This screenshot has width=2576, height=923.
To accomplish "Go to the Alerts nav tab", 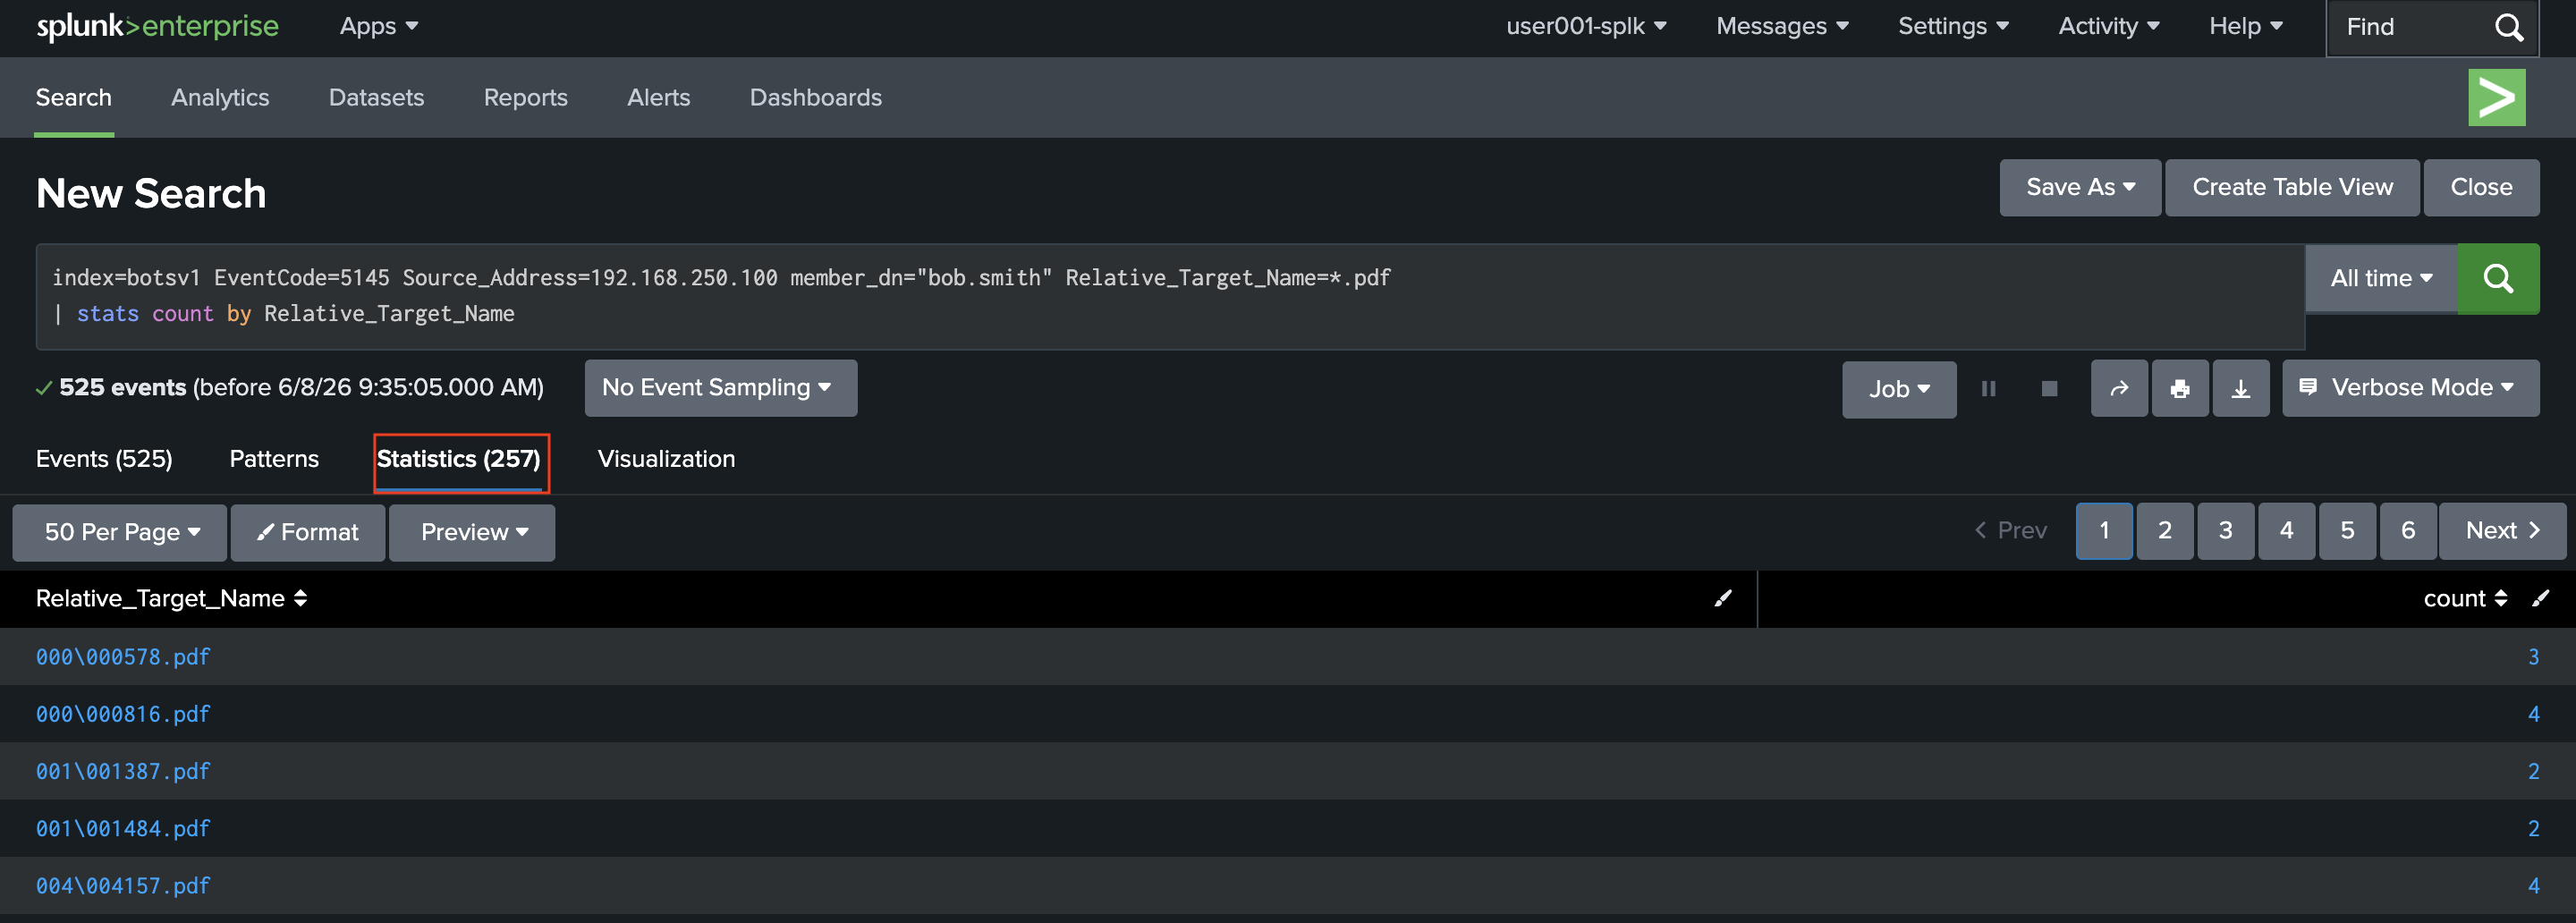I will point(658,97).
